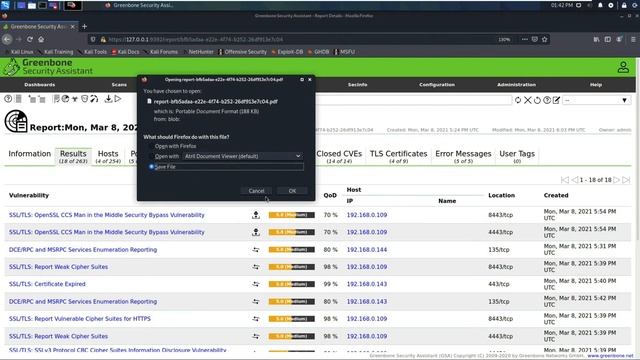The width and height of the screenshot is (640, 360).
Task: Click the notification bell in system tray
Action: pyautogui.click(x=600, y=5)
